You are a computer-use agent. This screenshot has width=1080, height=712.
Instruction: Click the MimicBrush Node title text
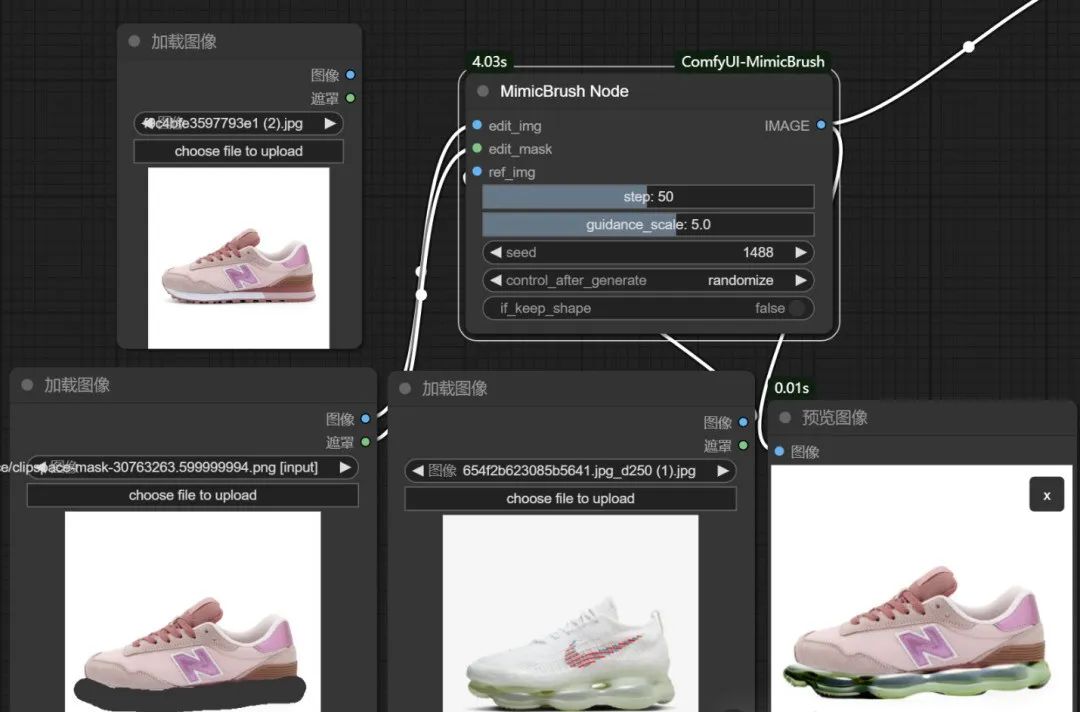pos(564,91)
